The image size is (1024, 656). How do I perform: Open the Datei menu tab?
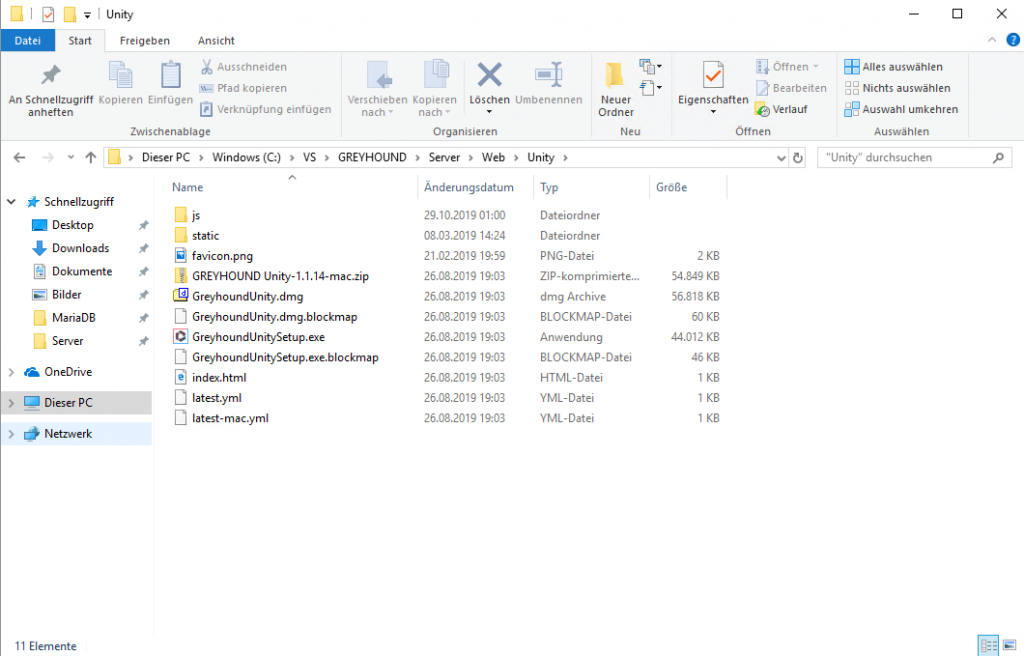pyautogui.click(x=27, y=41)
